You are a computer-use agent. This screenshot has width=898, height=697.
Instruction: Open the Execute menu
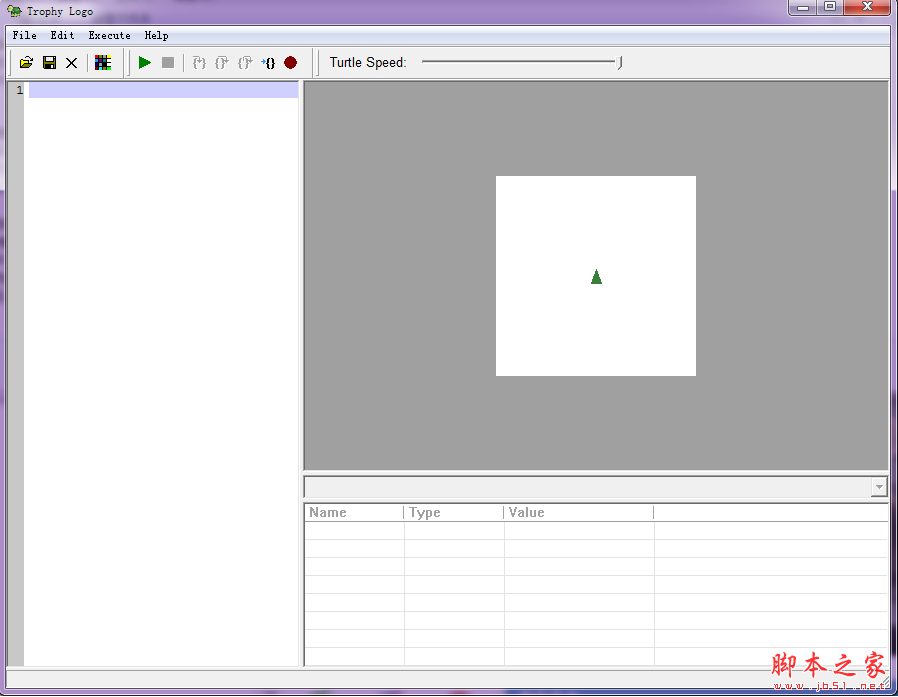tap(109, 35)
